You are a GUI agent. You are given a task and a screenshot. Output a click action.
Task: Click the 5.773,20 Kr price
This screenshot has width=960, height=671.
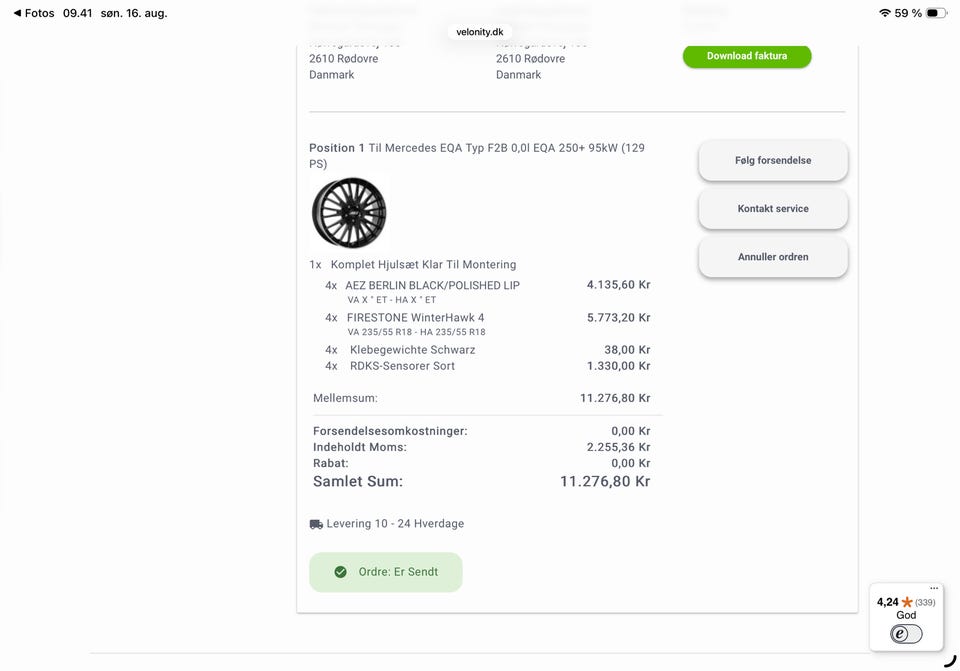point(618,318)
